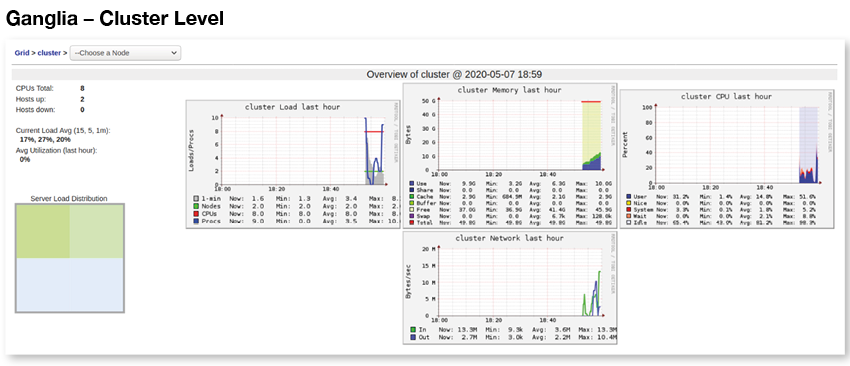Click the blue Procs legend swatch

[x=196, y=222]
